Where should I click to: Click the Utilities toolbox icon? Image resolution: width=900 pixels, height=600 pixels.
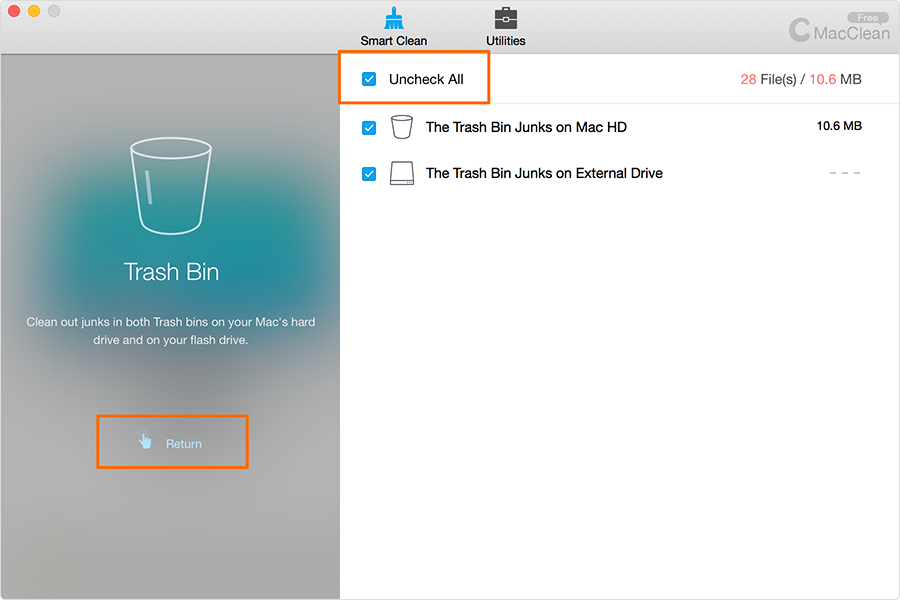[506, 19]
